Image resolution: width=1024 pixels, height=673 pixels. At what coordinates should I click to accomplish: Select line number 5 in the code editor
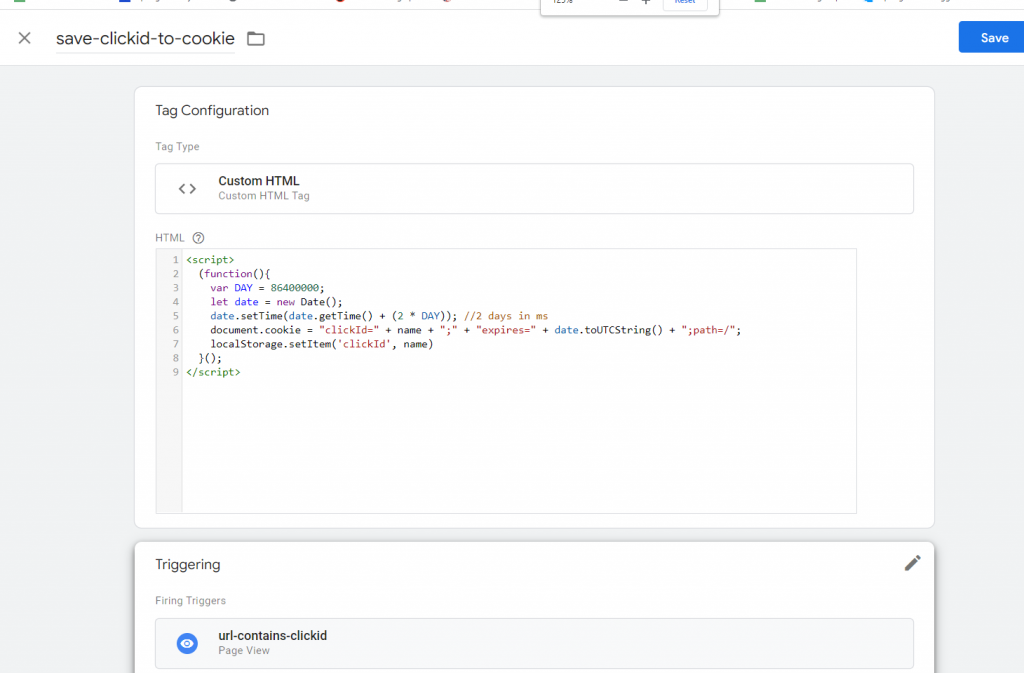(174, 315)
